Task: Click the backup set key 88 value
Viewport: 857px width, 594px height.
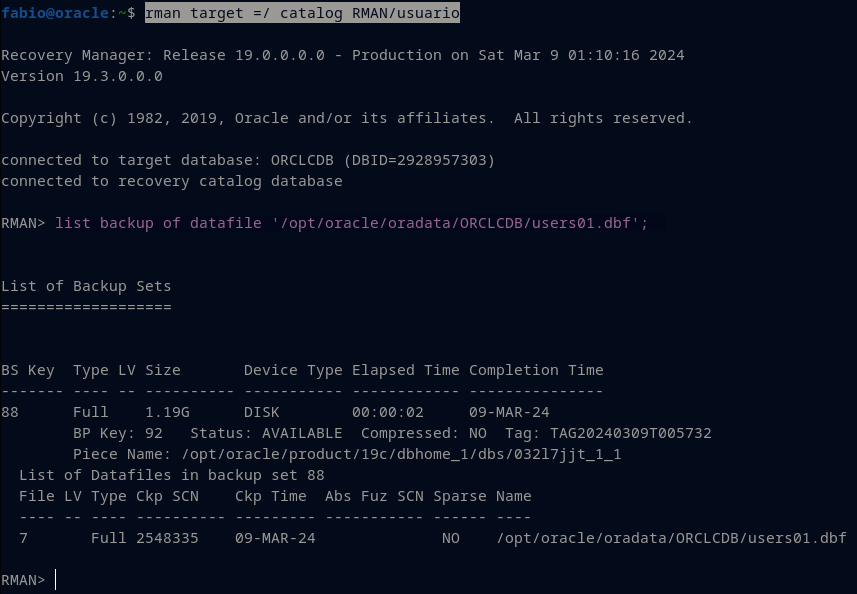Action: (x=11, y=412)
